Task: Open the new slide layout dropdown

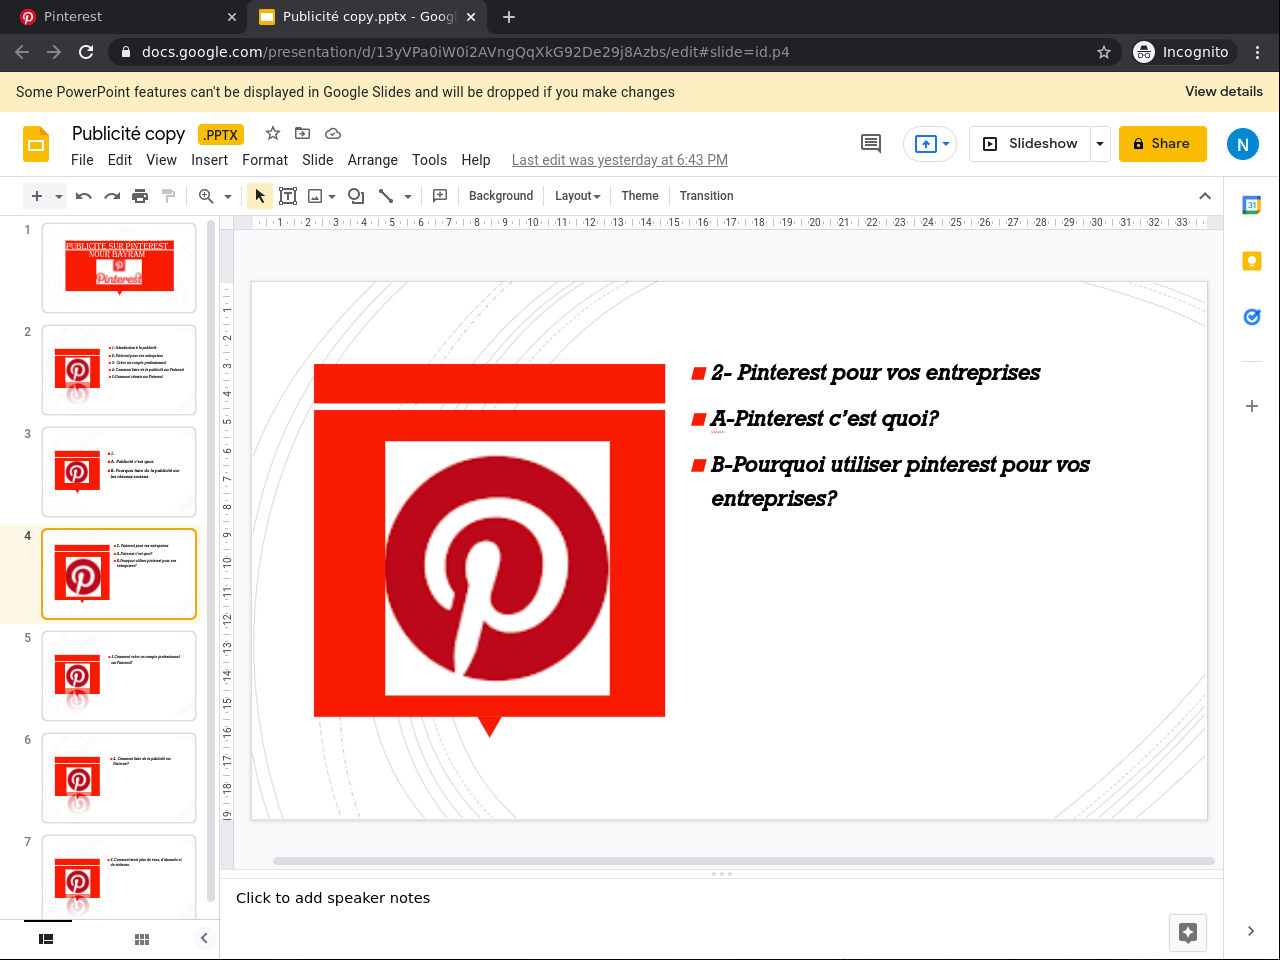Action: tap(59, 196)
